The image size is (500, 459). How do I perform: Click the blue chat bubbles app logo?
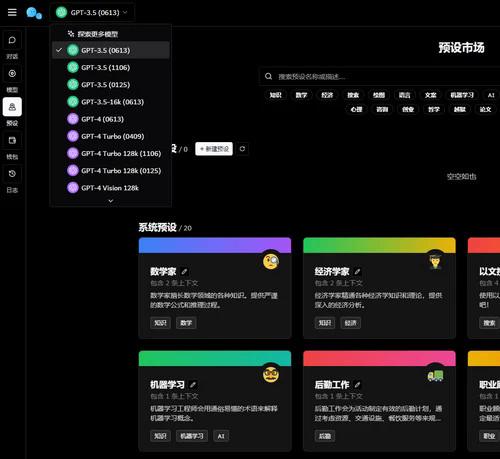34,13
